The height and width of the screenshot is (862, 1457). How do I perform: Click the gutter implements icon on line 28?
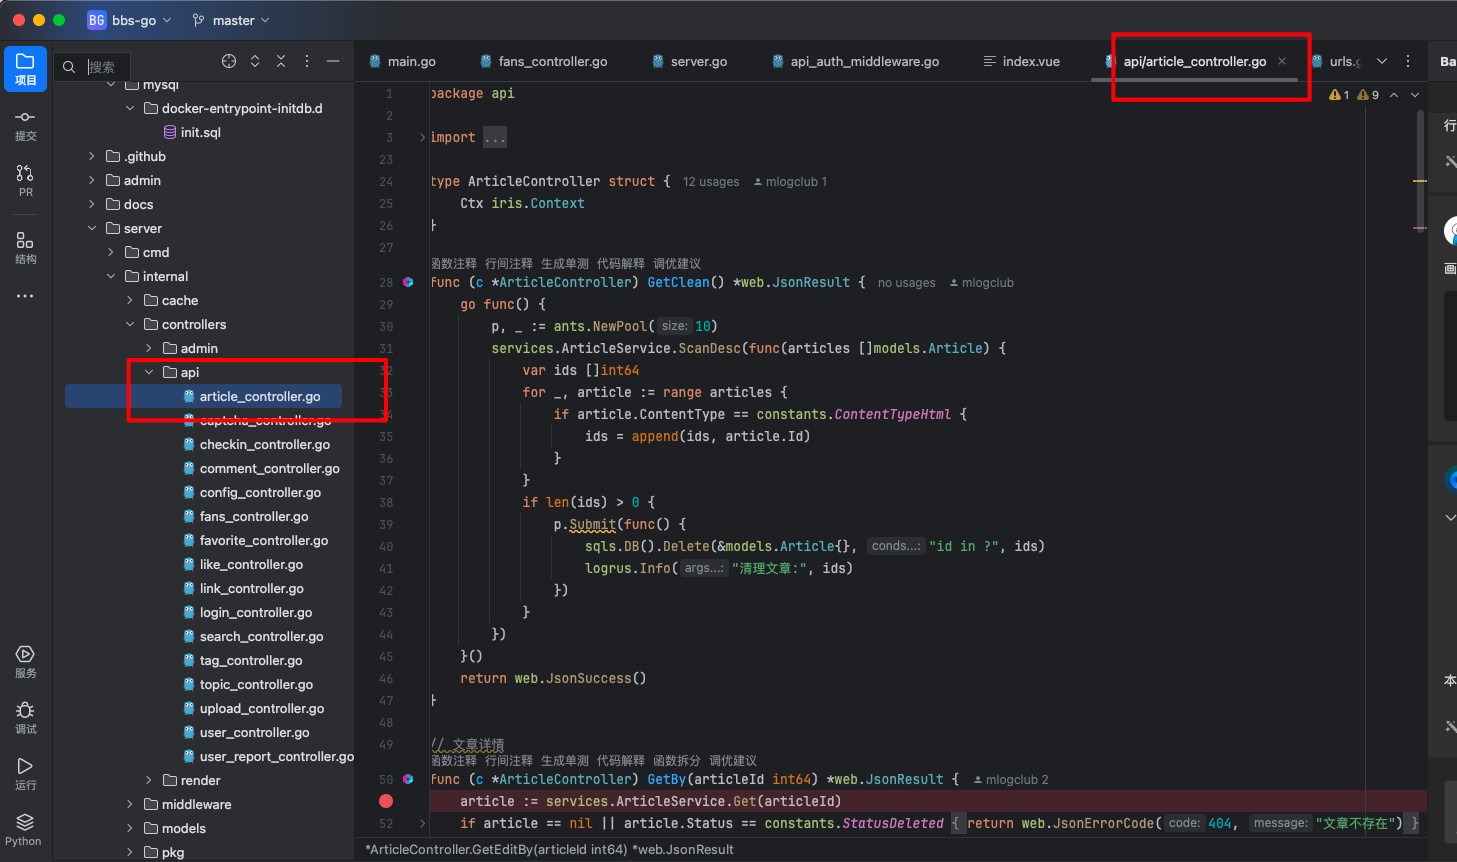[x=408, y=282]
